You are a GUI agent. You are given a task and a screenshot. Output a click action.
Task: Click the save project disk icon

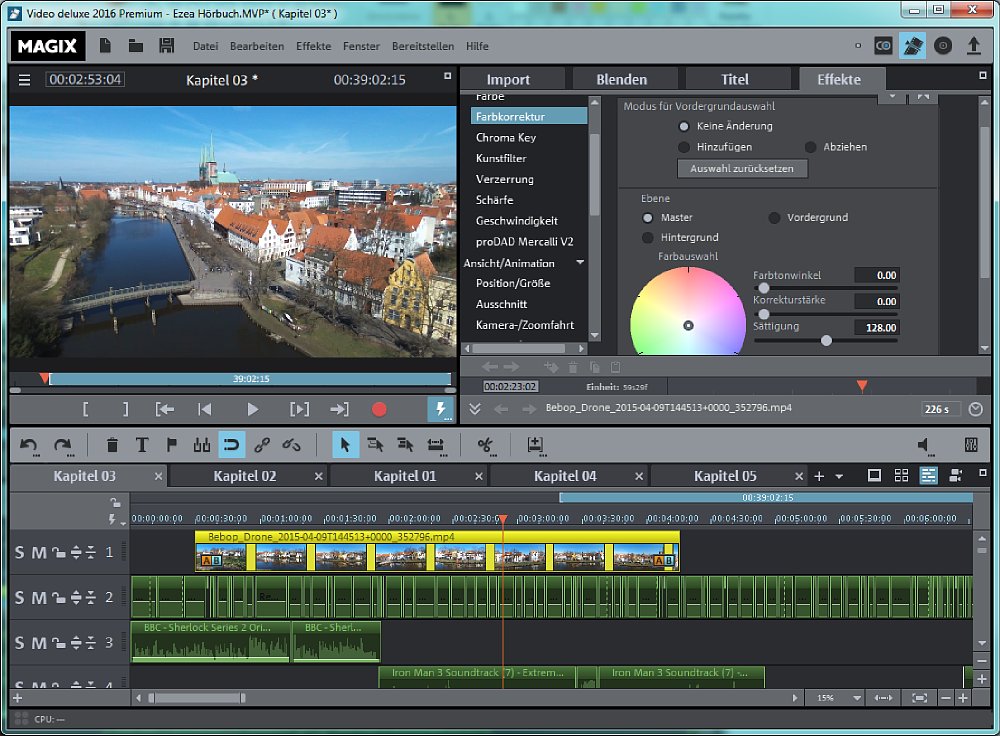167,46
